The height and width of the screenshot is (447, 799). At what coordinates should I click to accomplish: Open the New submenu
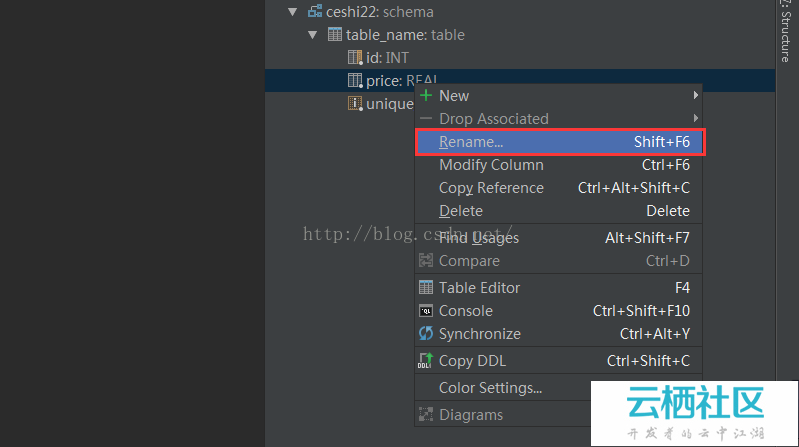558,95
